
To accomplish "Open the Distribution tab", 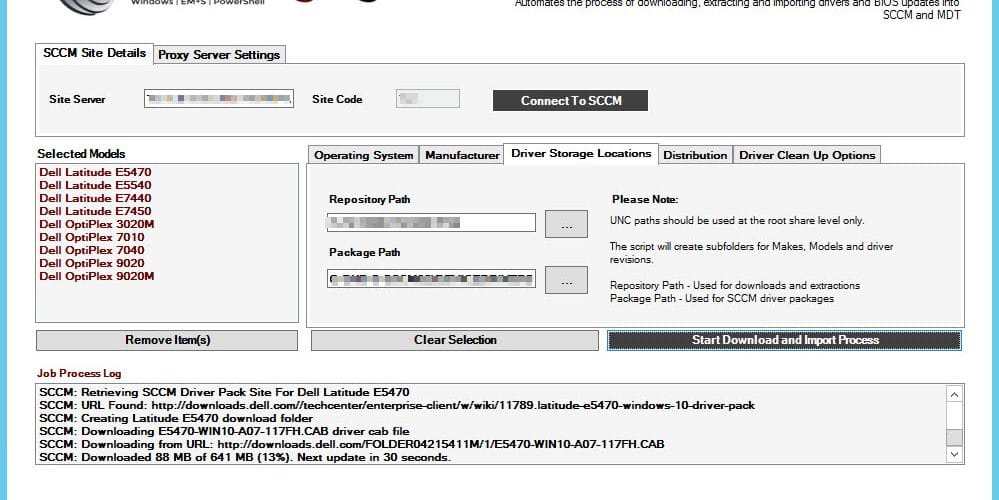I will coord(694,155).
